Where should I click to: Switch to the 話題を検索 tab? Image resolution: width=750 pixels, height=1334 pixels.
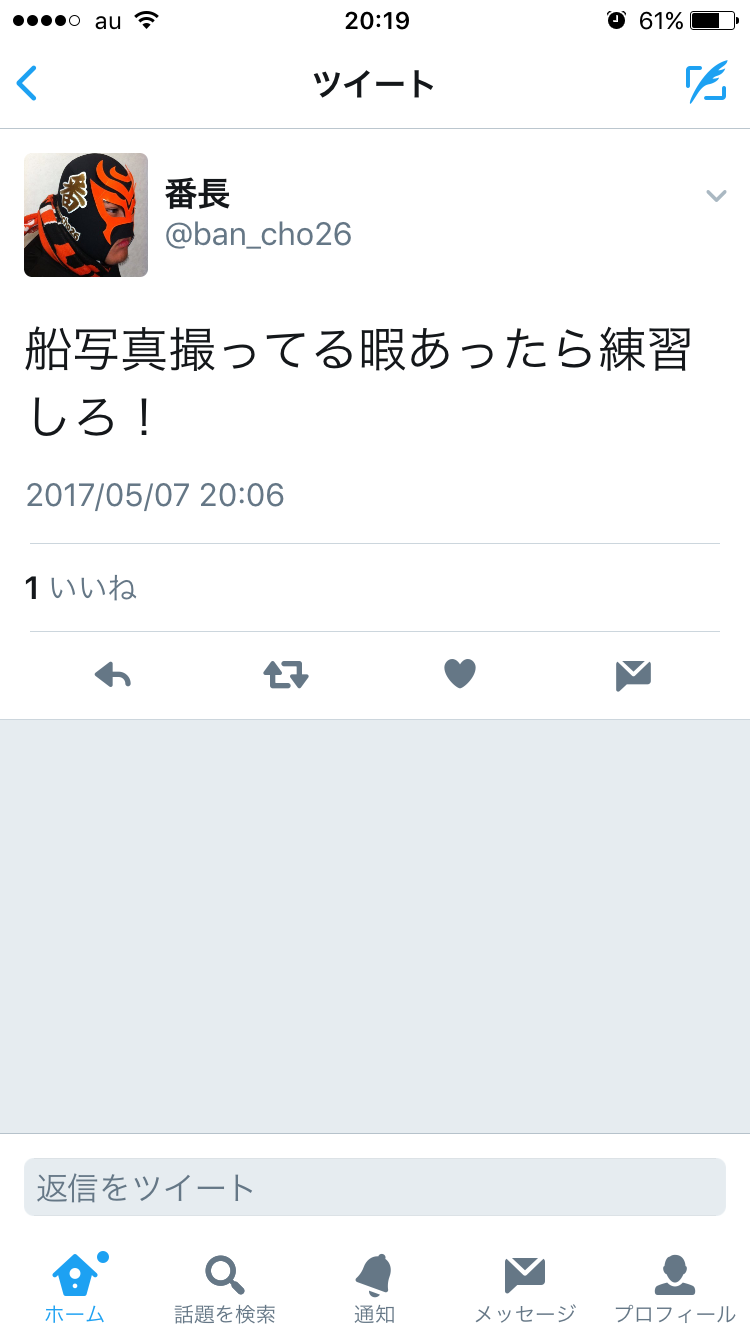click(x=225, y=1288)
